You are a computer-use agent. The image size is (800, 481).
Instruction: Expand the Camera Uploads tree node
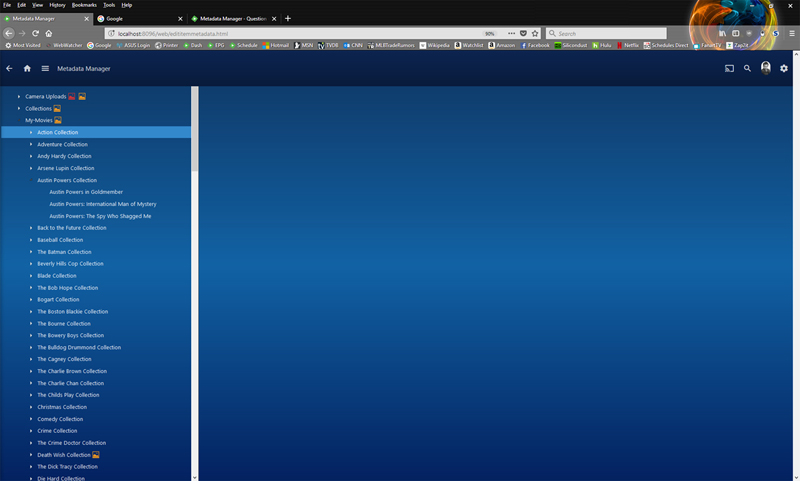coord(19,96)
